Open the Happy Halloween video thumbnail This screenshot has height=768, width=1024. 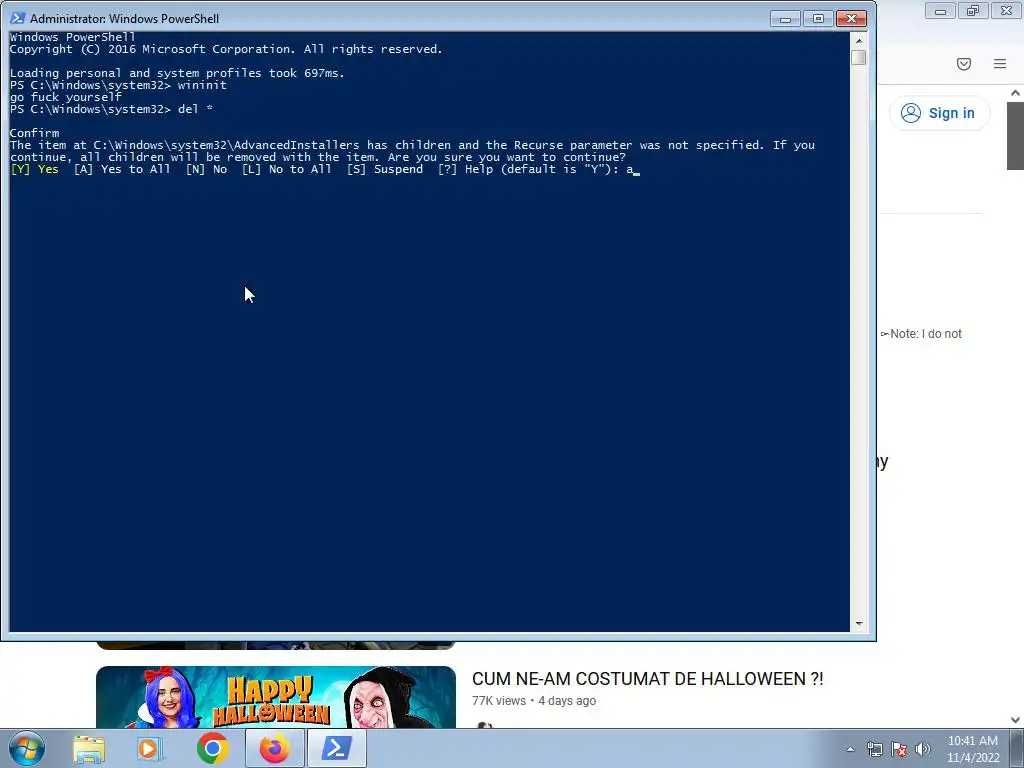(x=276, y=697)
